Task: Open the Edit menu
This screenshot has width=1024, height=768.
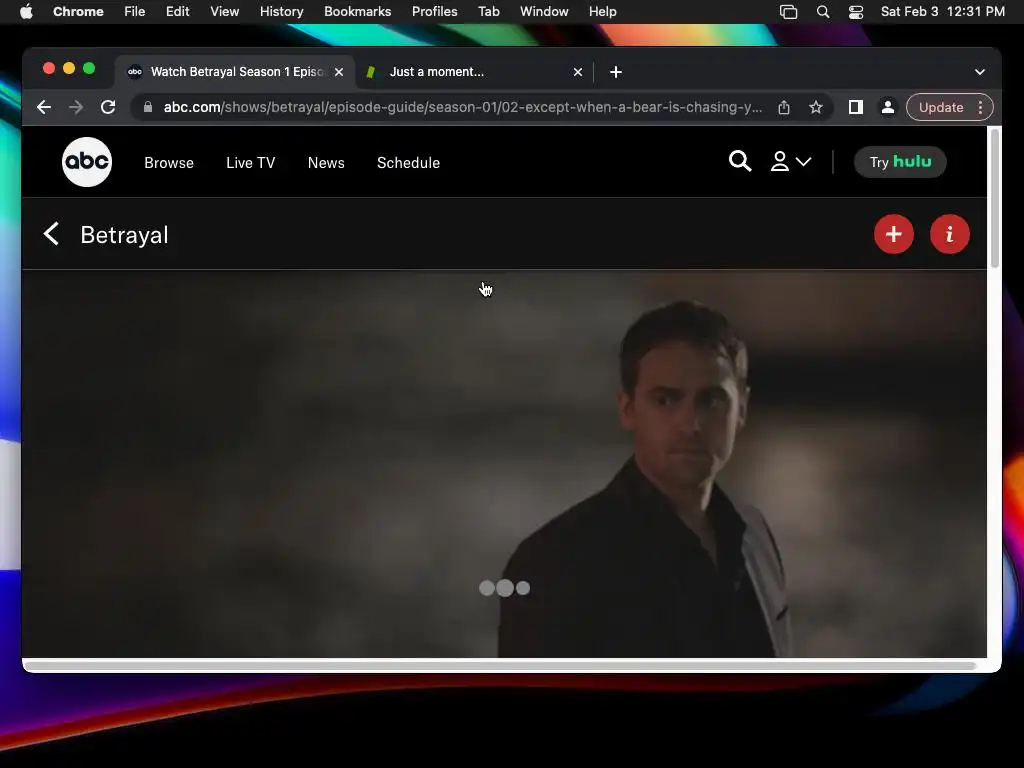Action: pyautogui.click(x=178, y=12)
